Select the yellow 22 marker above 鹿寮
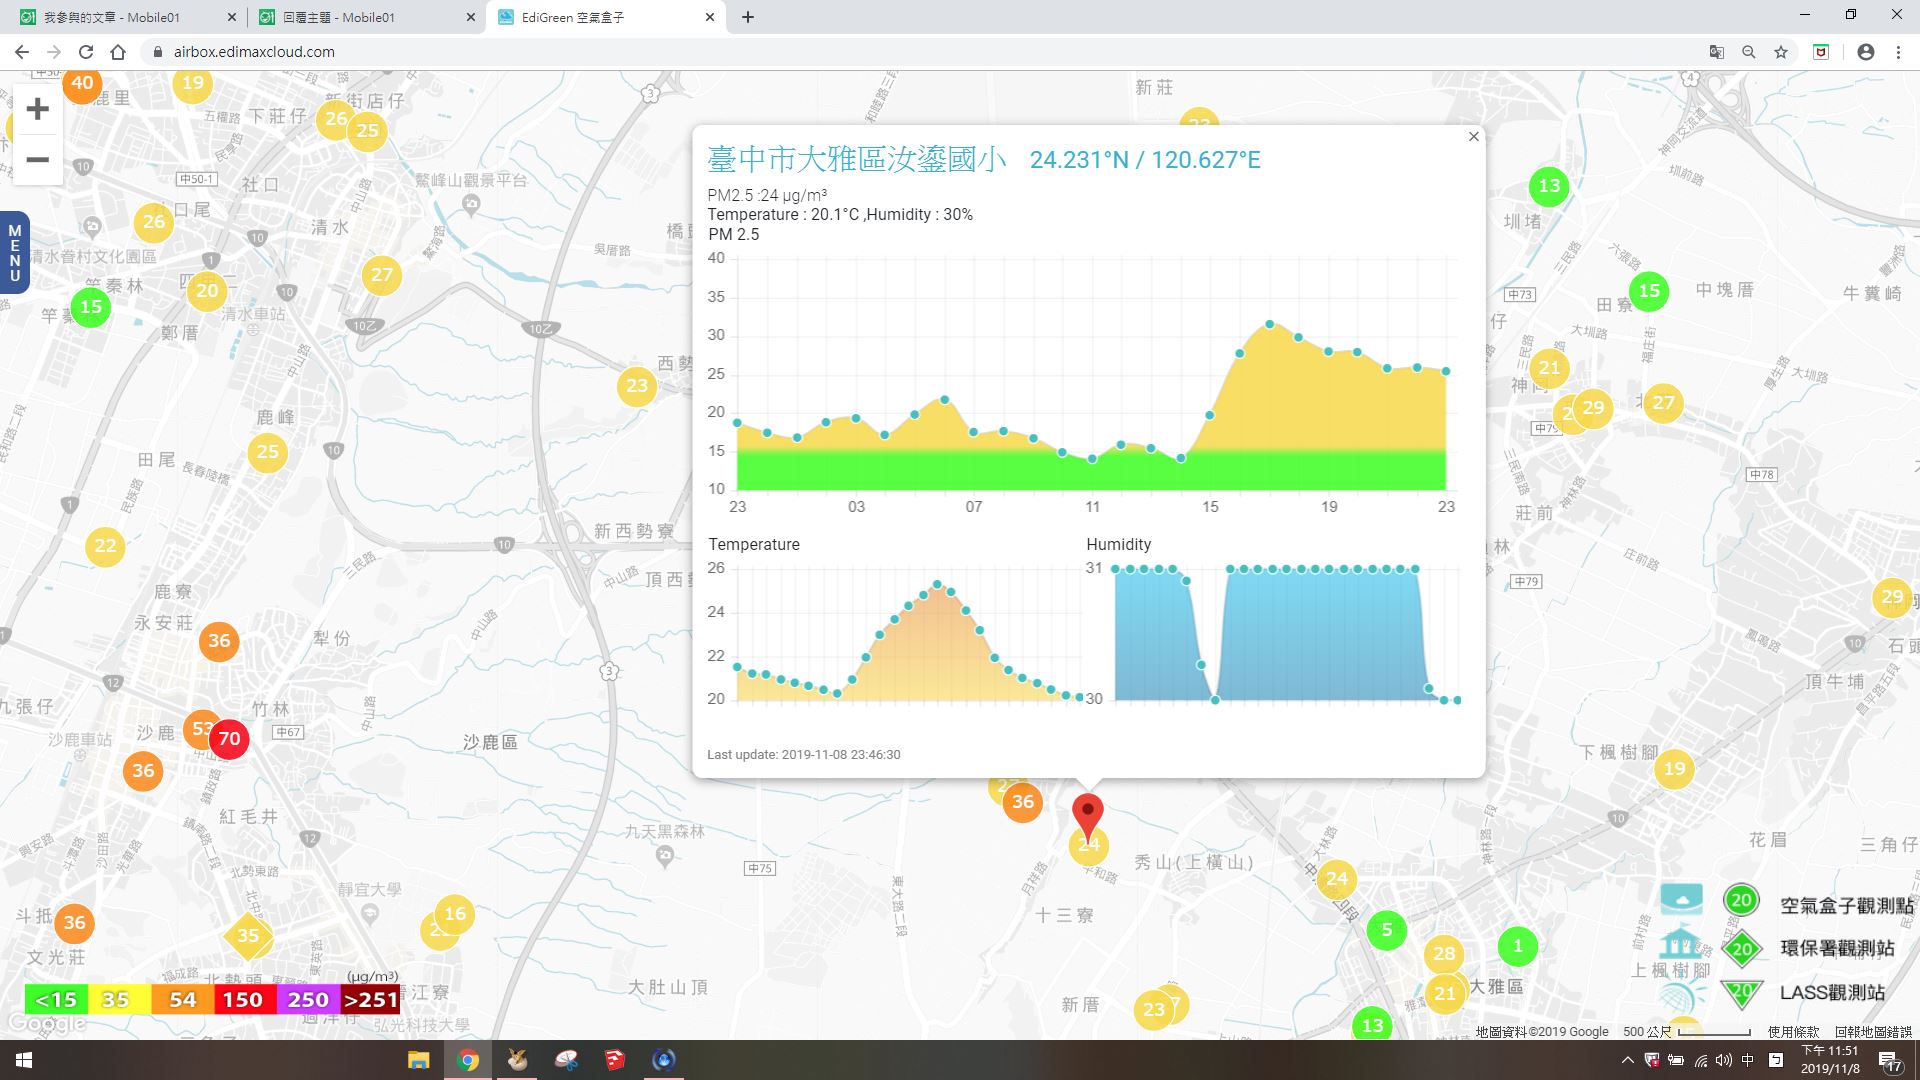Screen dimensions: 1920x1080 point(105,546)
